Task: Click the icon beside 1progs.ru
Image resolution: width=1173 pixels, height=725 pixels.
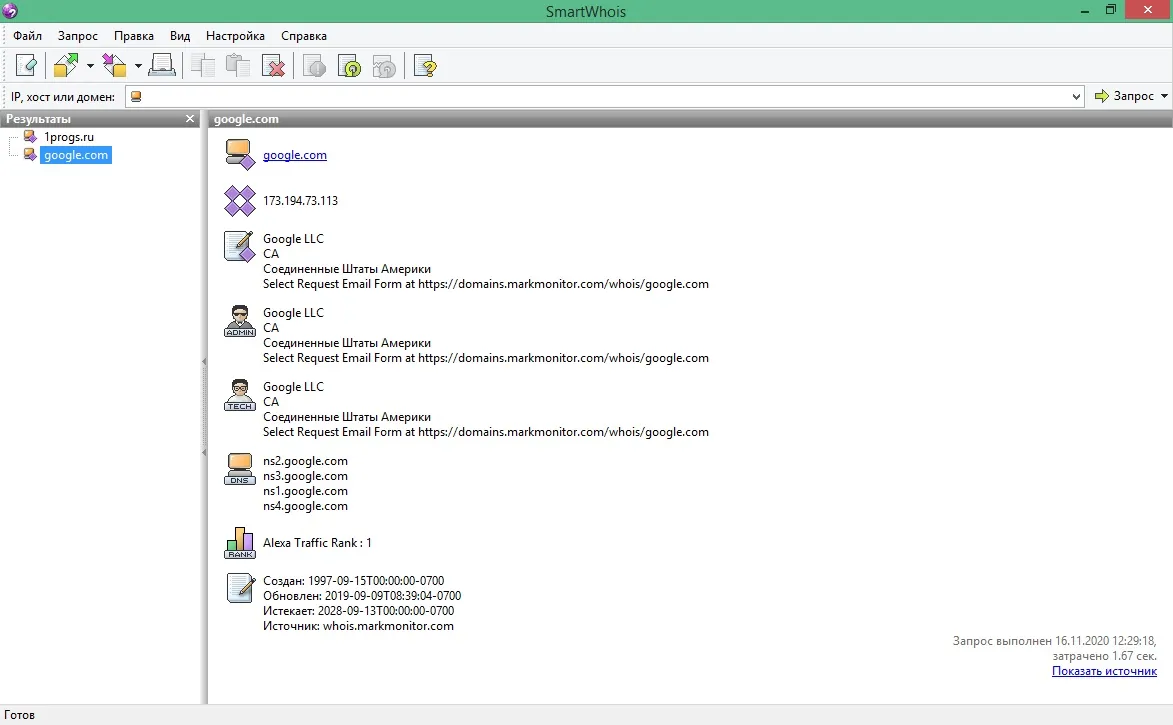Action: [x=30, y=136]
